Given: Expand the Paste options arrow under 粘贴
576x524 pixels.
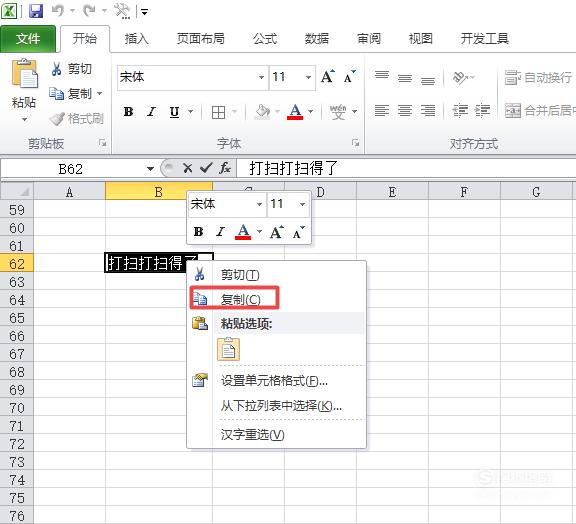Looking at the screenshot, I should tap(24, 119).
